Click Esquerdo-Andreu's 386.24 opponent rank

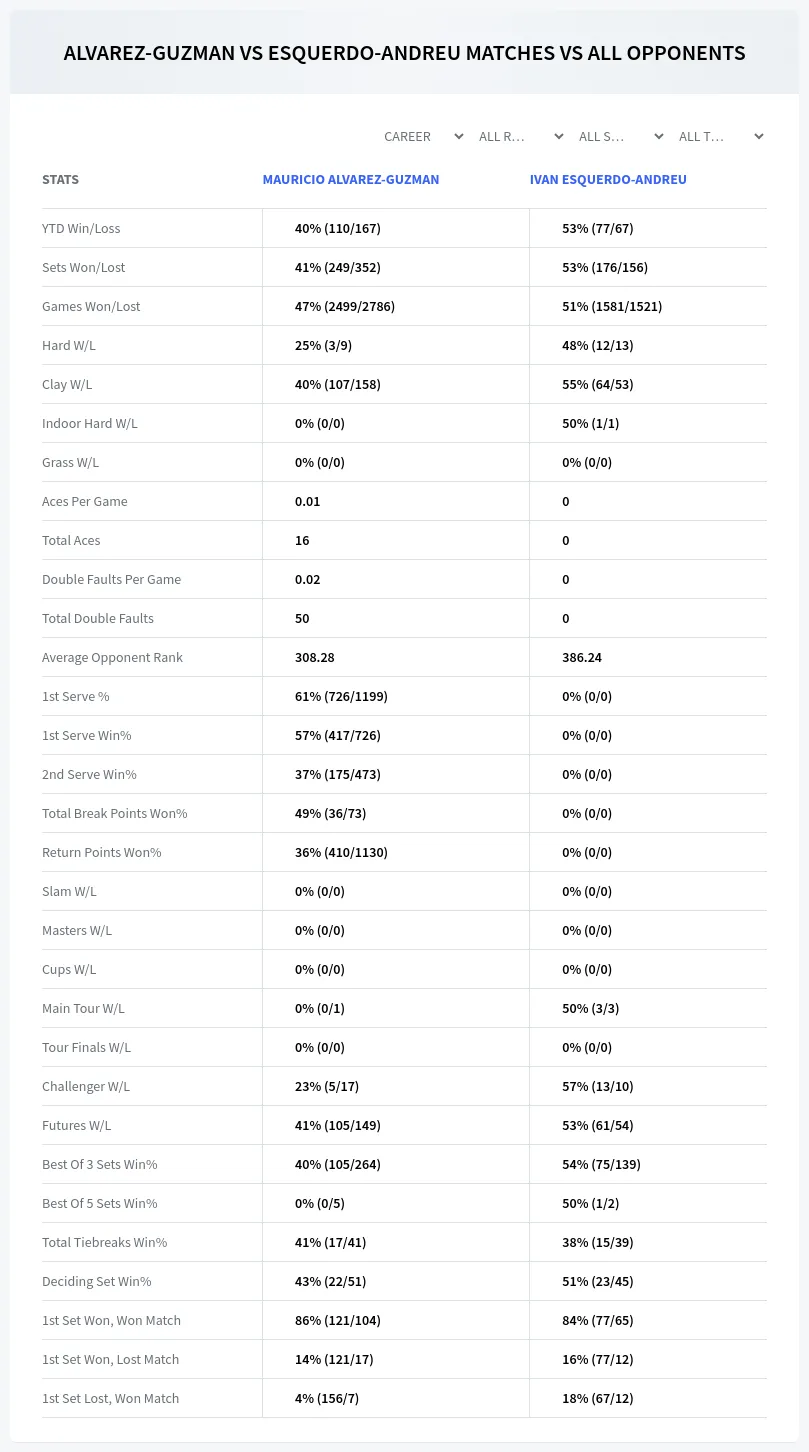click(x=582, y=657)
